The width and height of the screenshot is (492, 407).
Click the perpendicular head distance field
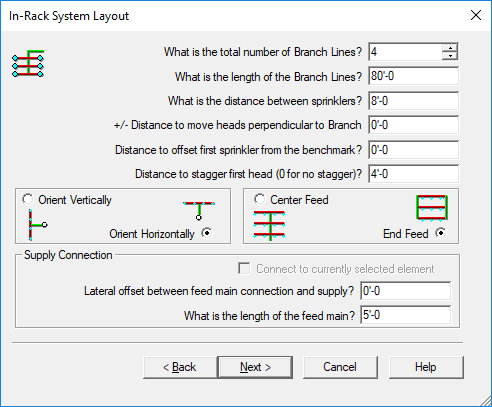pyautogui.click(x=413, y=125)
